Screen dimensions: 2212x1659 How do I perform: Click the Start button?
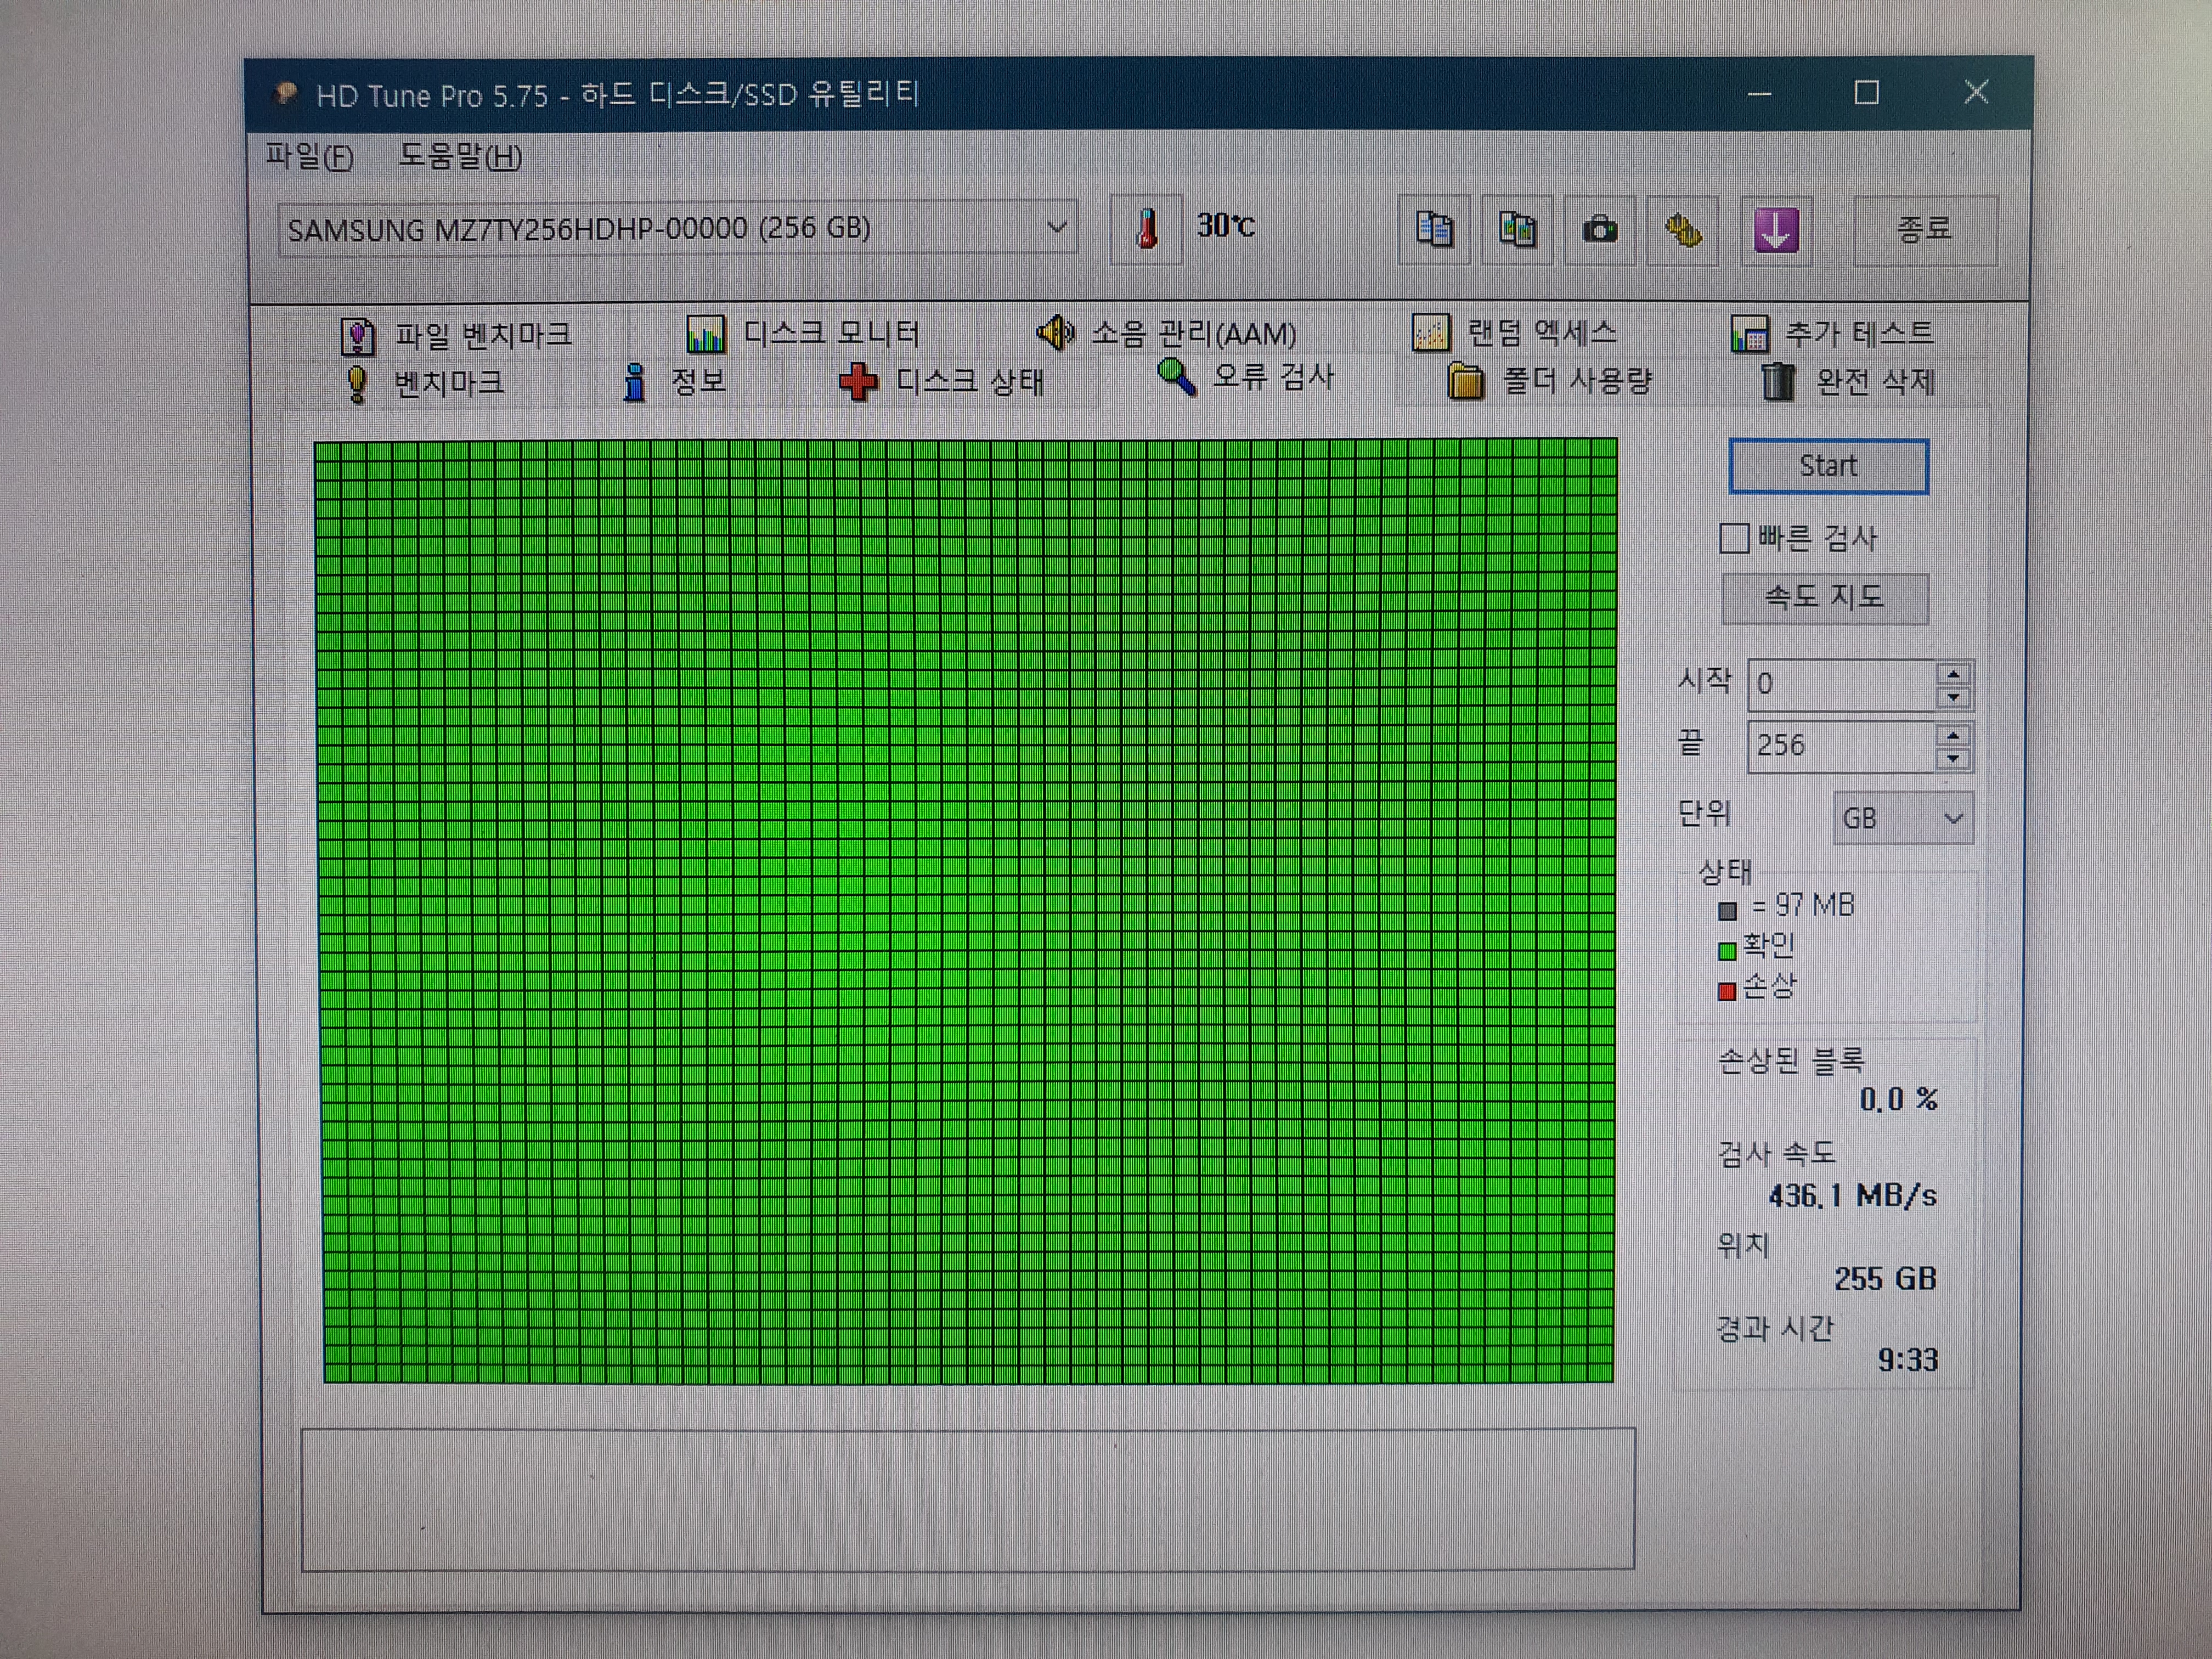1828,466
